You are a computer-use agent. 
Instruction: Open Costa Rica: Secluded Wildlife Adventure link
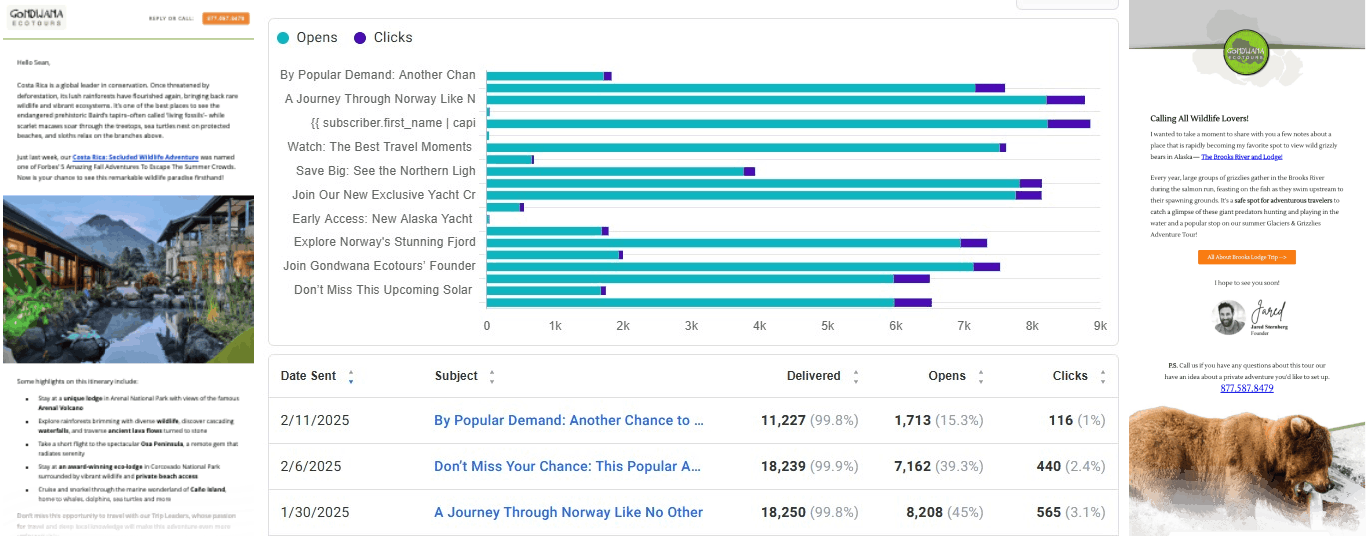[135, 157]
